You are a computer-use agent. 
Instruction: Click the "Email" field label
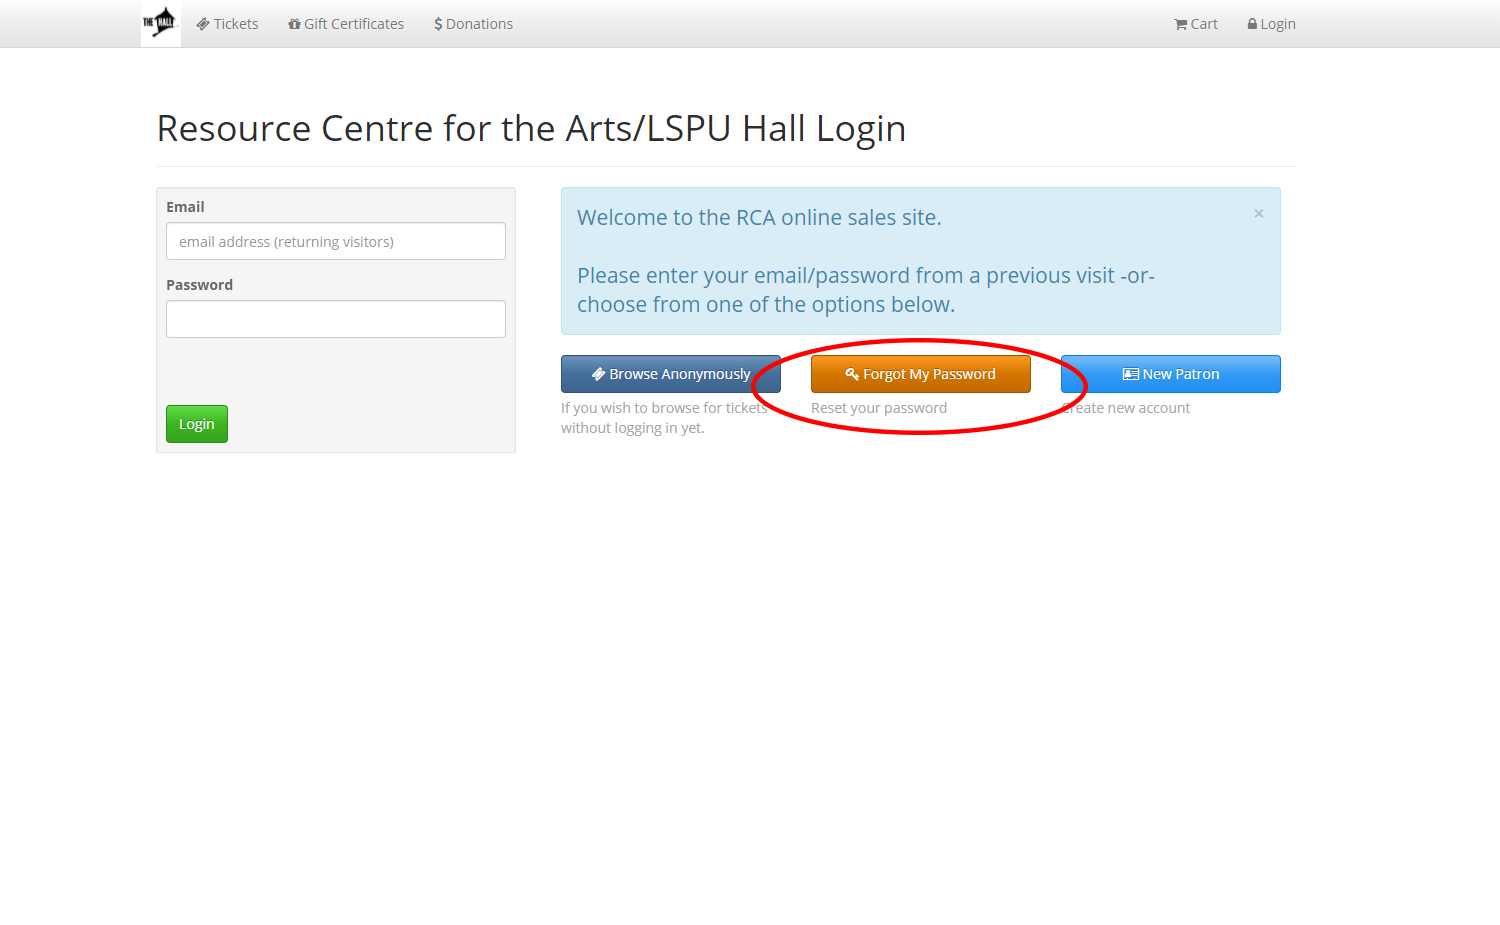[185, 207]
